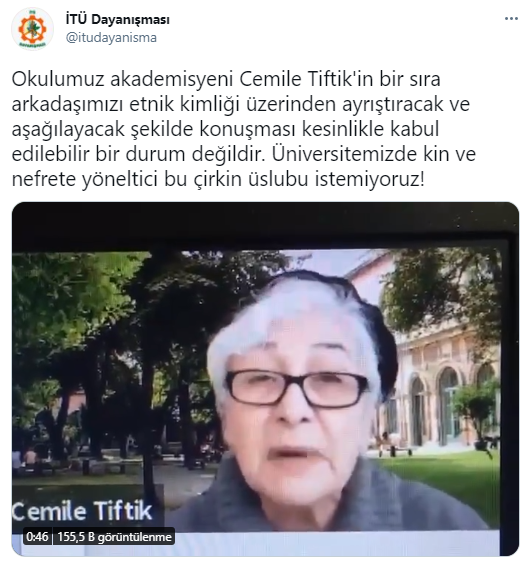Click the 0:46 video duration badge
This screenshot has width=527, height=567.
tap(37, 537)
